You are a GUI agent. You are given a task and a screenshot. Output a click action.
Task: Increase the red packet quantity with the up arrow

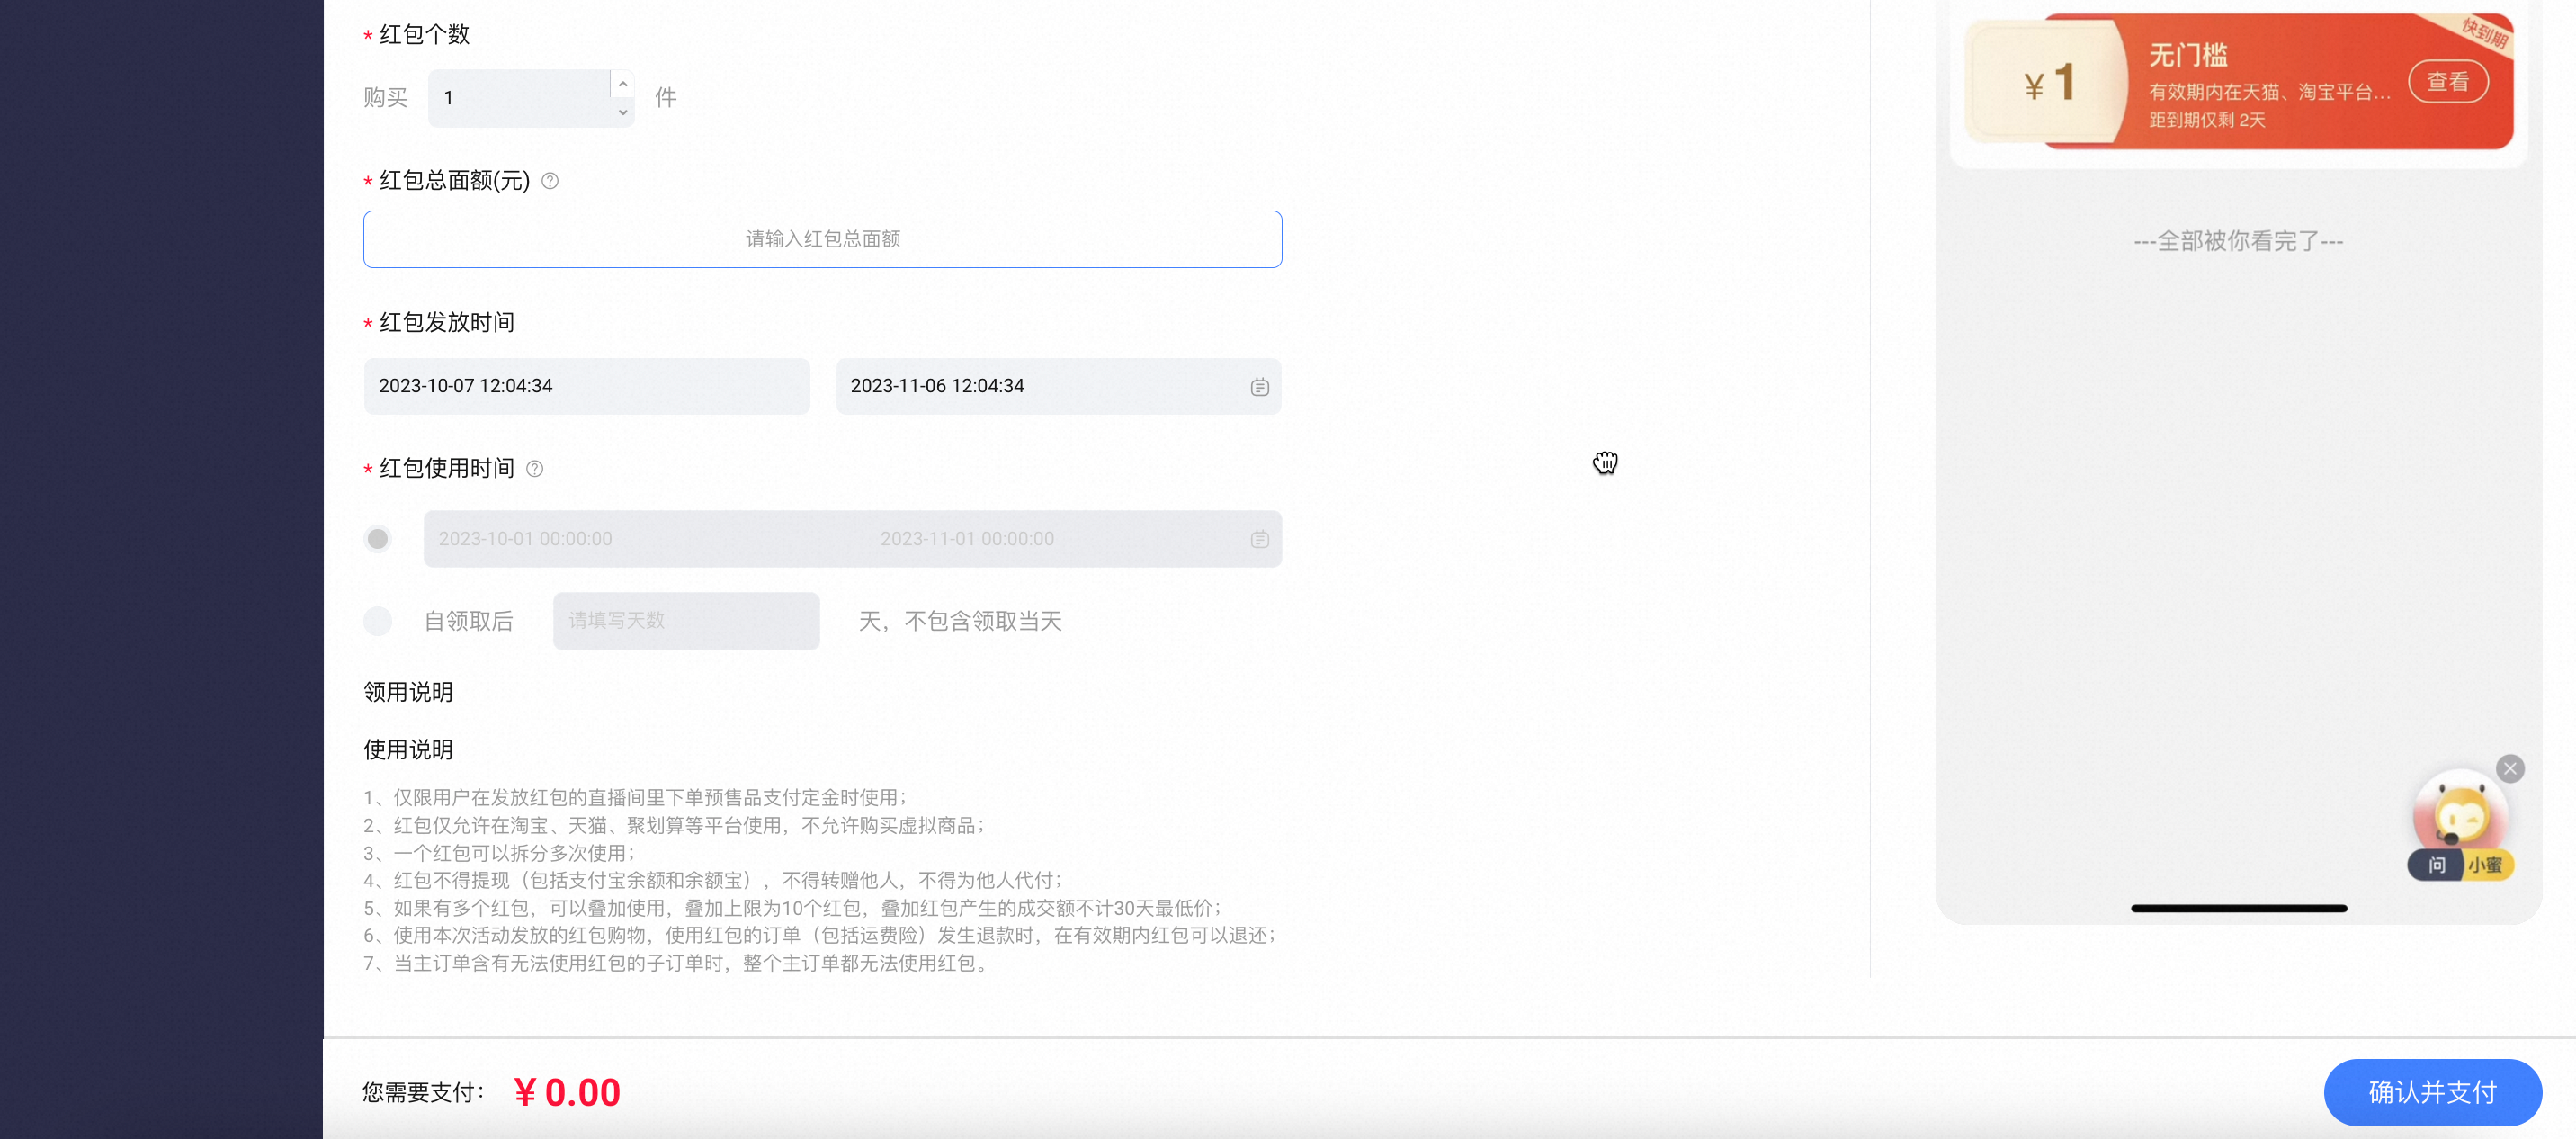pyautogui.click(x=623, y=84)
